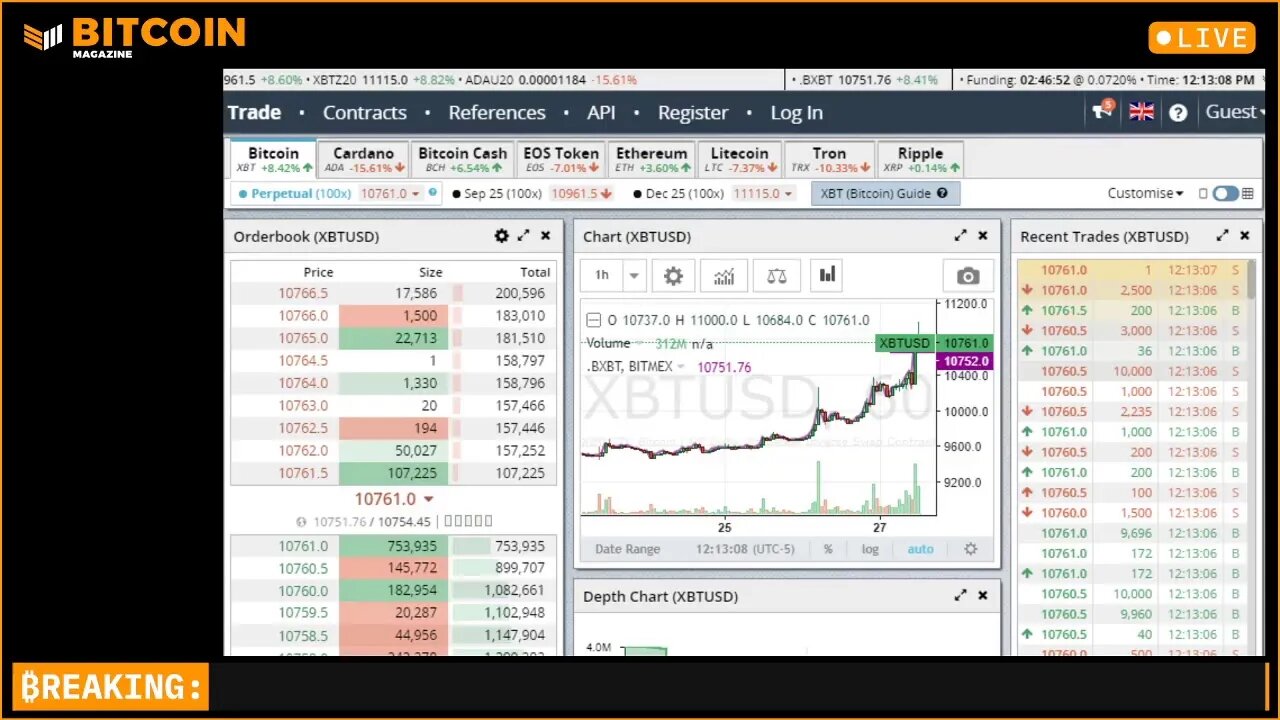Open the API menu

point(601,113)
